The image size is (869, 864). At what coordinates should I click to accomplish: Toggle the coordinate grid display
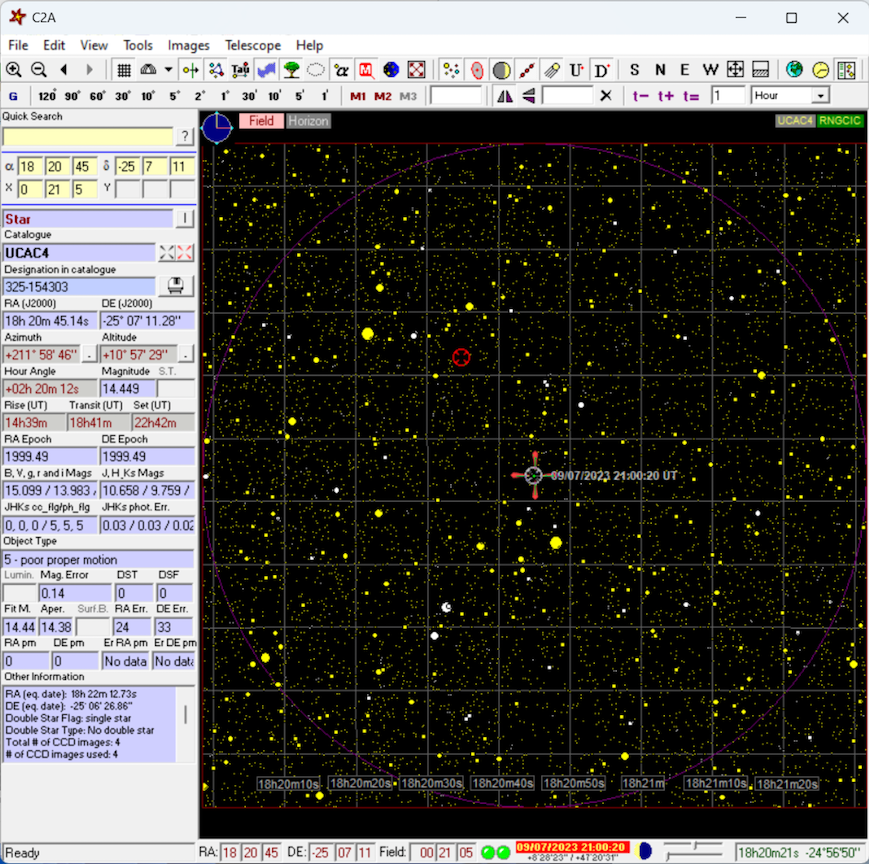(x=123, y=70)
